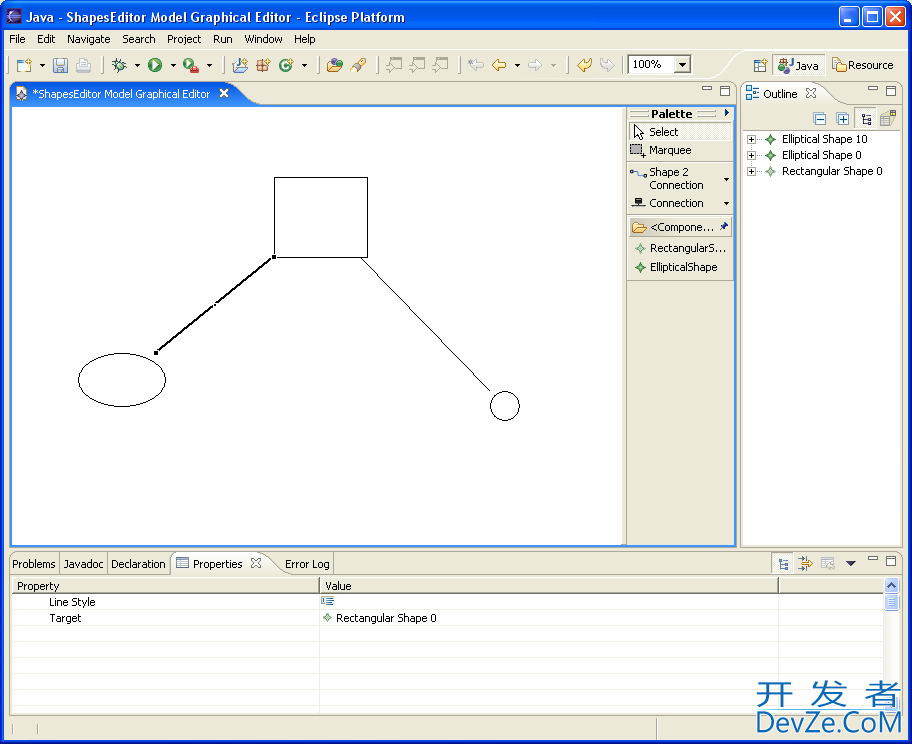Pin the Components palette drawer open
The image size is (912, 744).
tap(724, 227)
